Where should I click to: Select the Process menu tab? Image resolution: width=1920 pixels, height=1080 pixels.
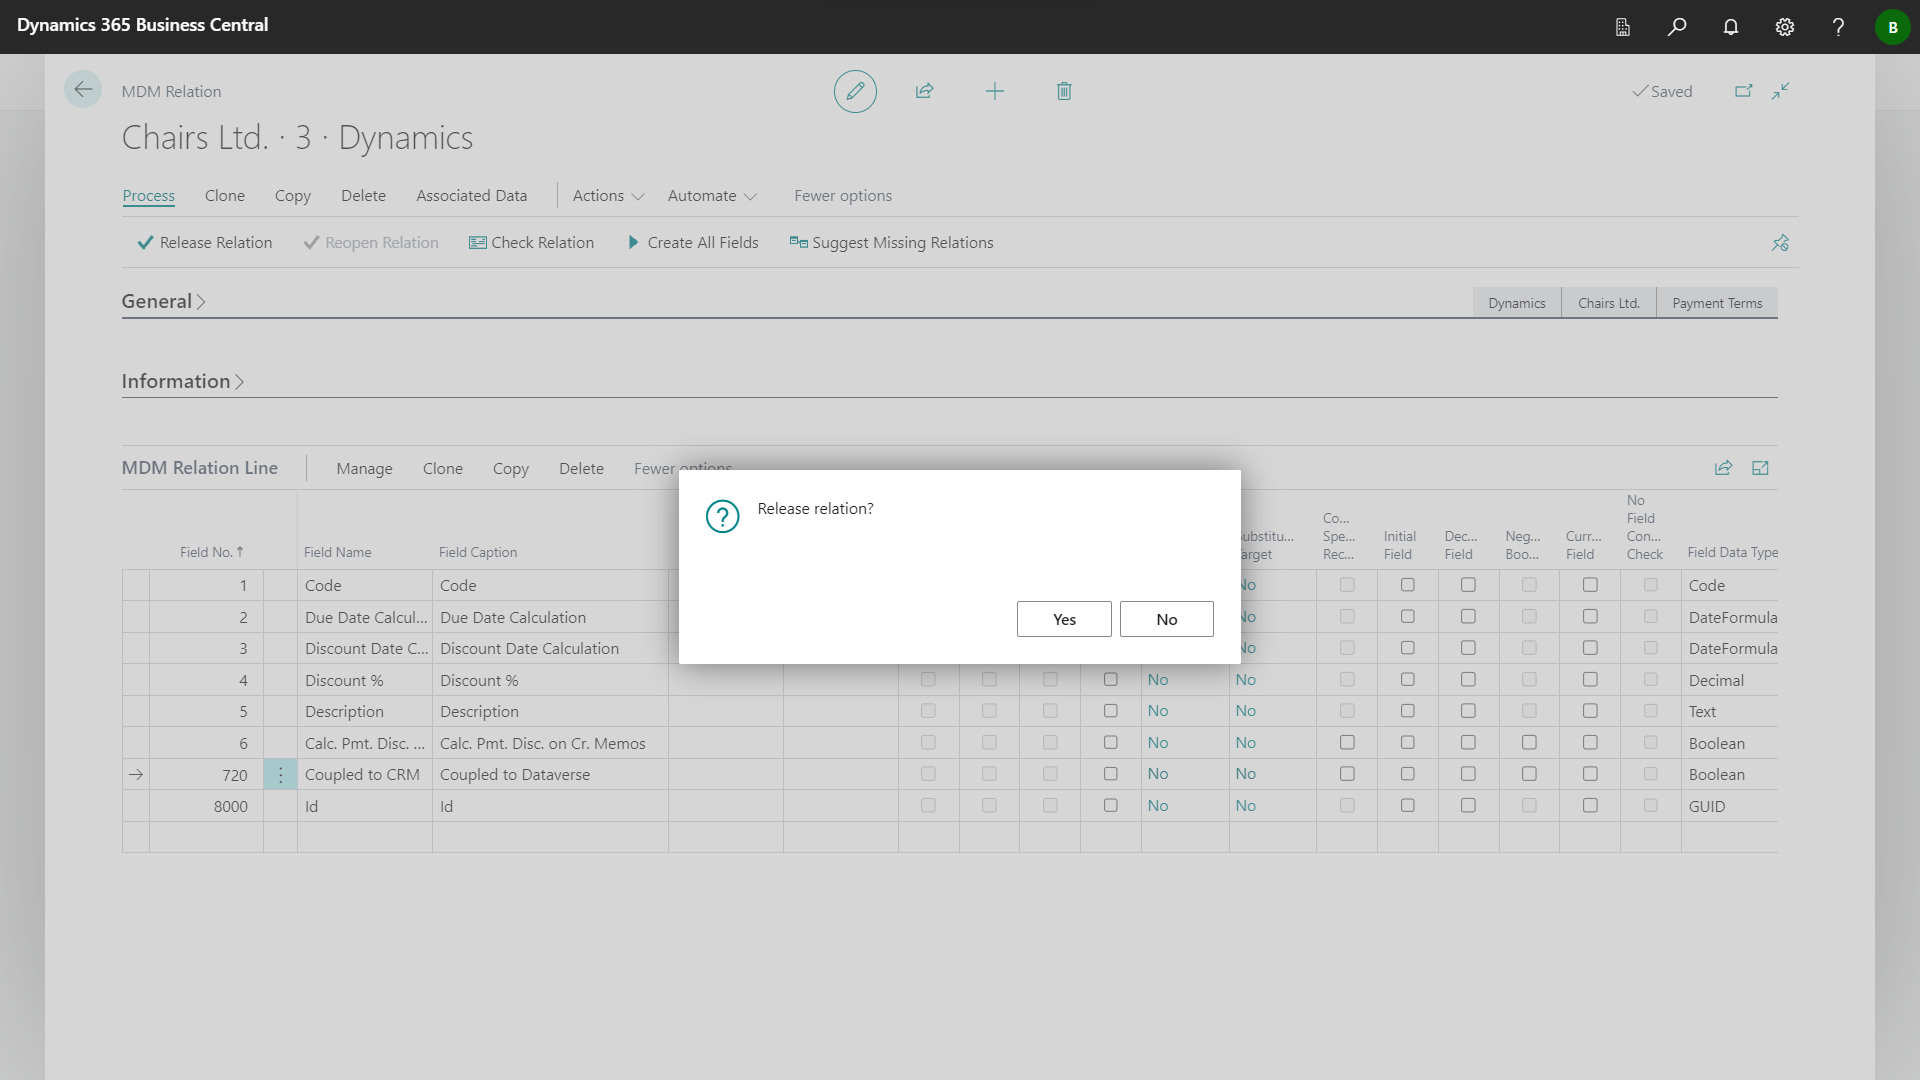149,196
